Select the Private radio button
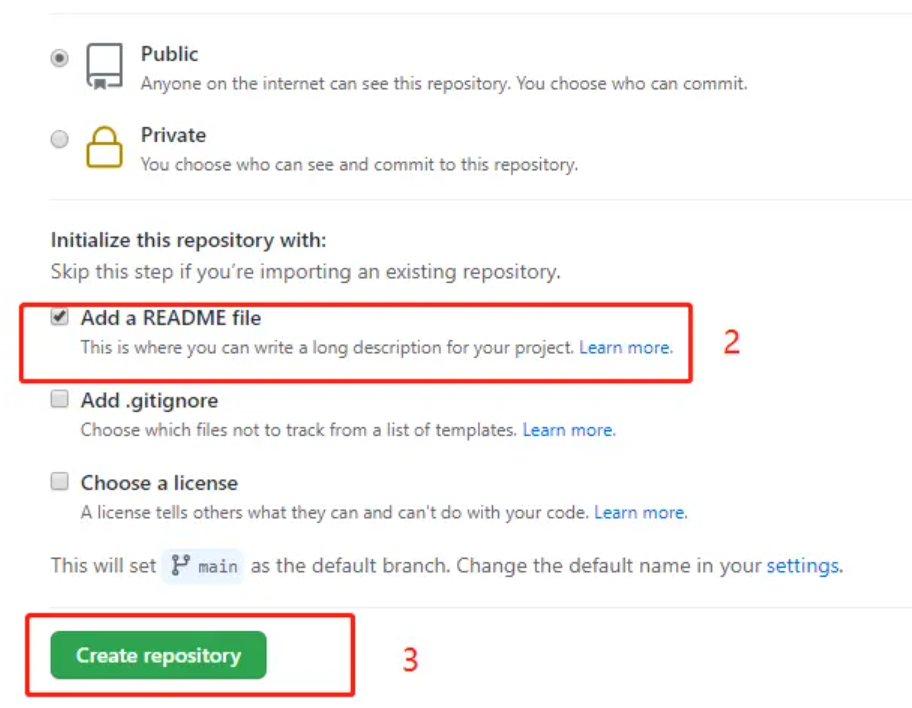The width and height of the screenshot is (912, 708). (59, 139)
